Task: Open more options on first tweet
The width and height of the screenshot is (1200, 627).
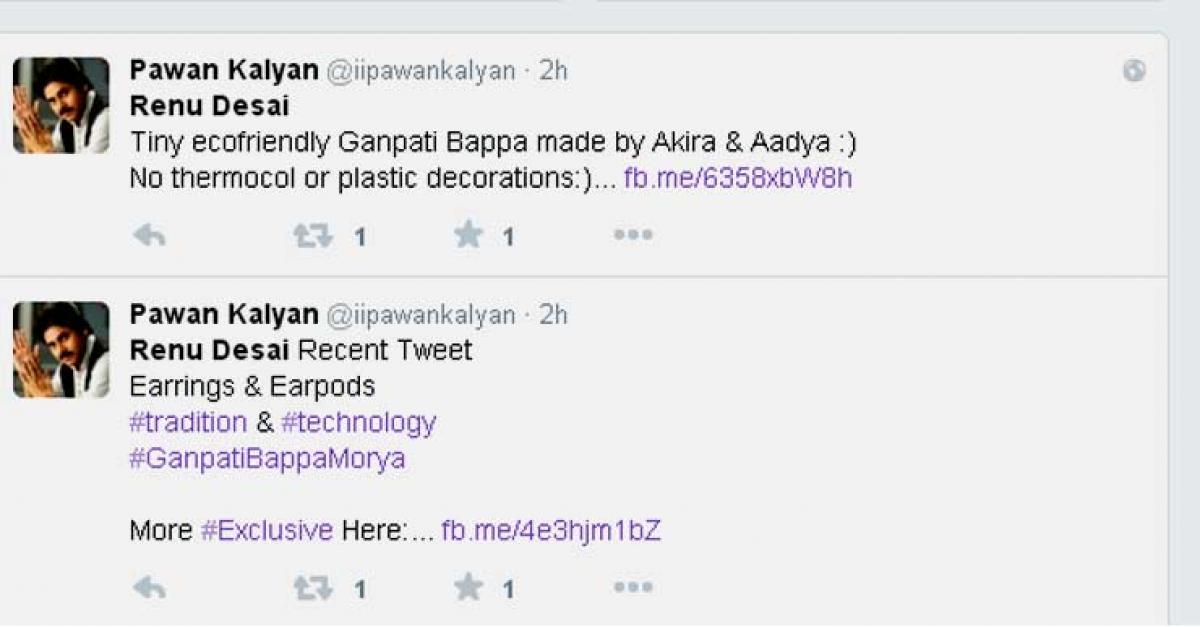Action: (x=633, y=235)
